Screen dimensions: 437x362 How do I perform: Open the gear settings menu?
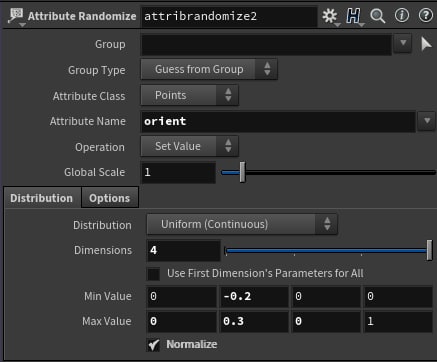click(330, 16)
